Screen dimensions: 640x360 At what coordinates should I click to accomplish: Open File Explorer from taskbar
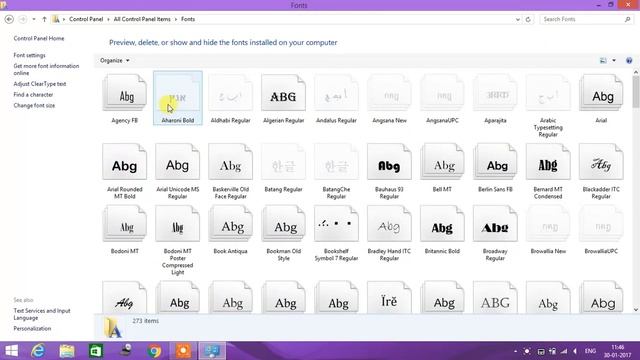pos(67,351)
